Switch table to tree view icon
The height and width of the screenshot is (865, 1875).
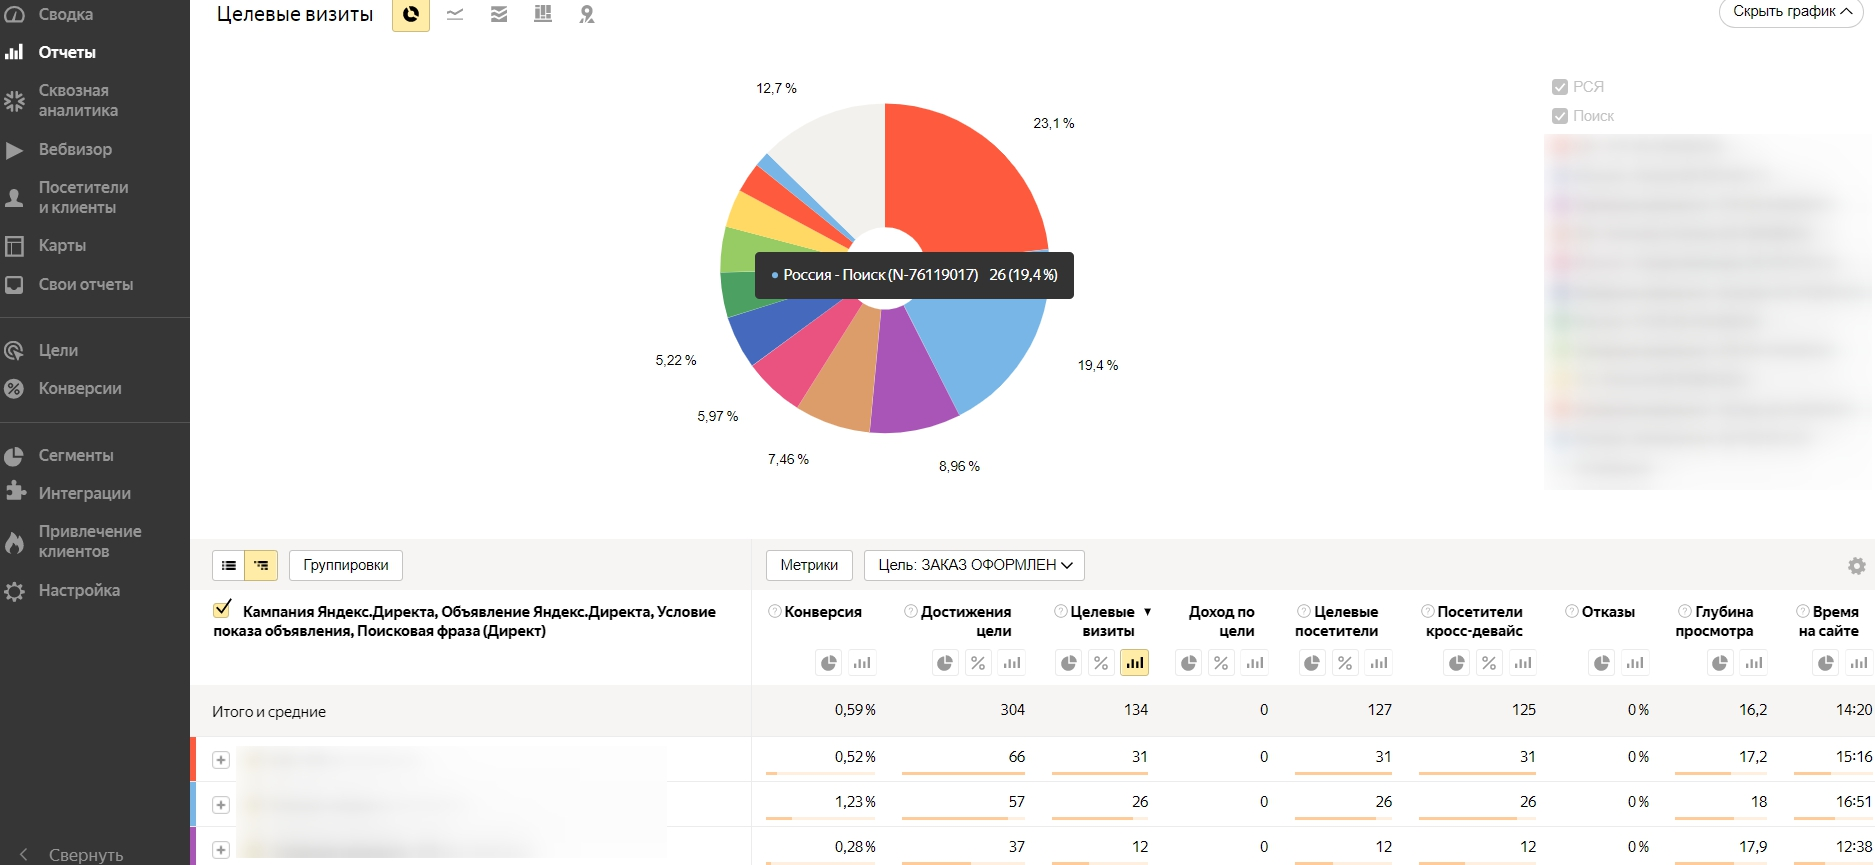(261, 565)
